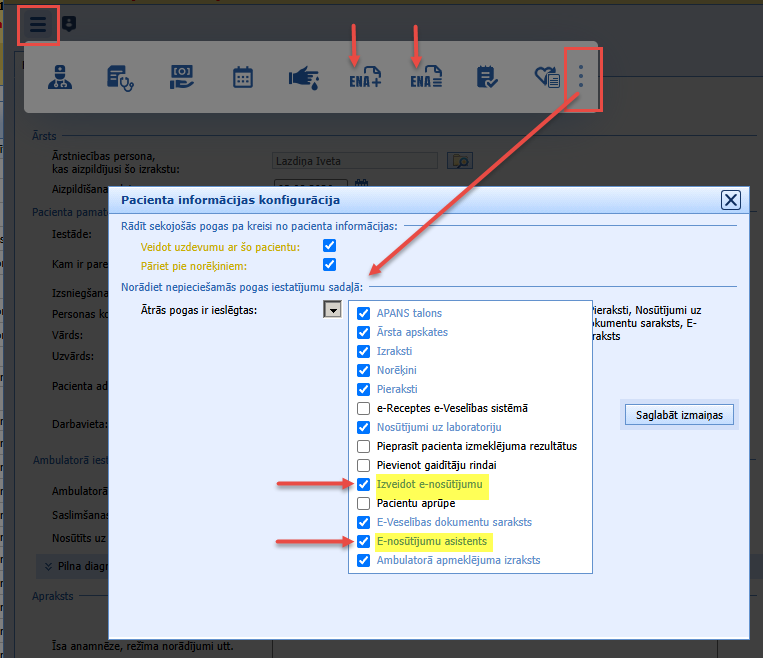763x658 pixels.
Task: Open the payment hand with money icon
Action: pos(182,77)
